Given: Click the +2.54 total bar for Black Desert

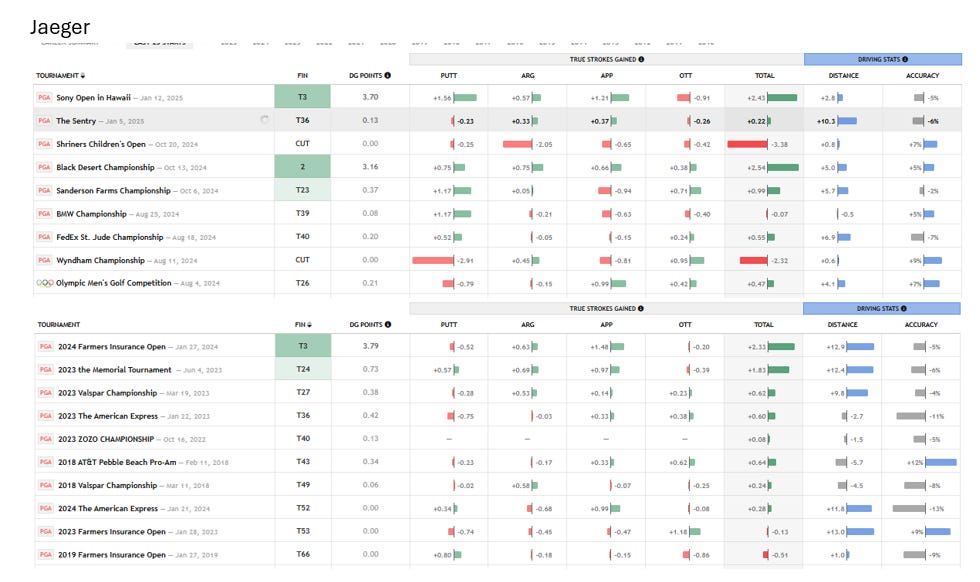Looking at the screenshot, I should pyautogui.click(x=782, y=167).
